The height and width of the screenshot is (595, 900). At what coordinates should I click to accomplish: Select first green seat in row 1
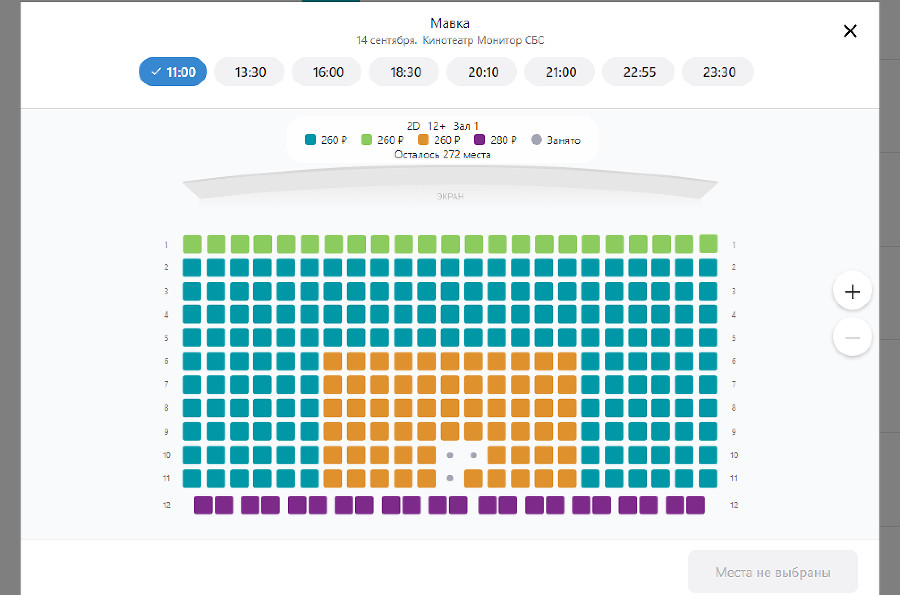coord(192,244)
